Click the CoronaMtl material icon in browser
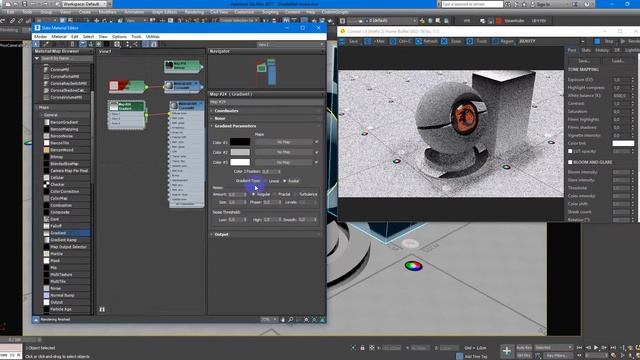Image resolution: width=640 pixels, height=360 pixels. click(x=46, y=70)
